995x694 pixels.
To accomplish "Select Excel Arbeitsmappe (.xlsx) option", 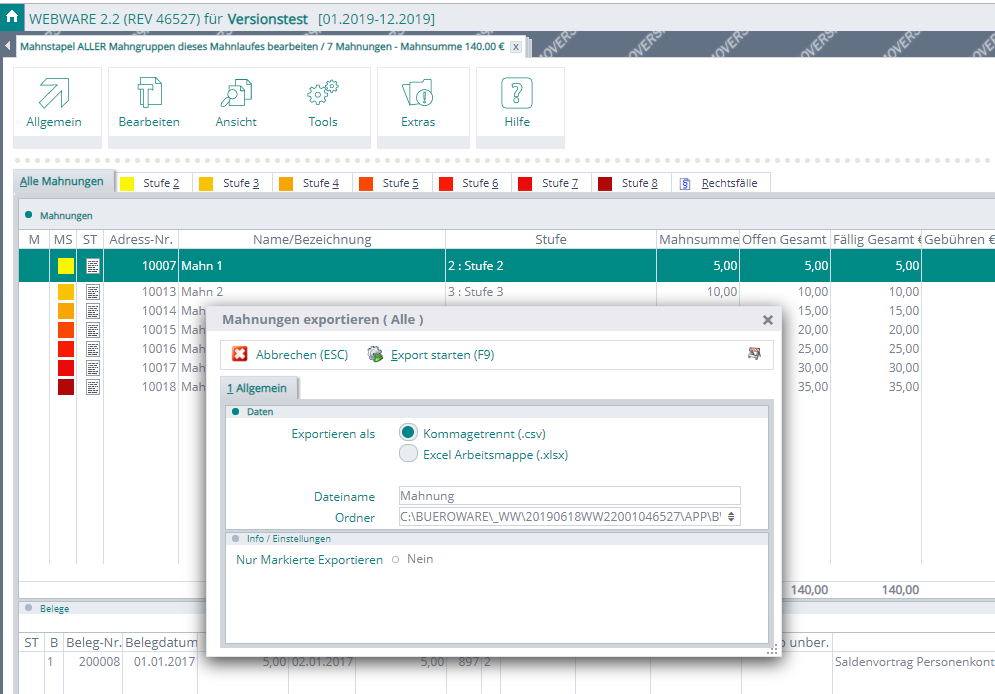I will coord(408,454).
